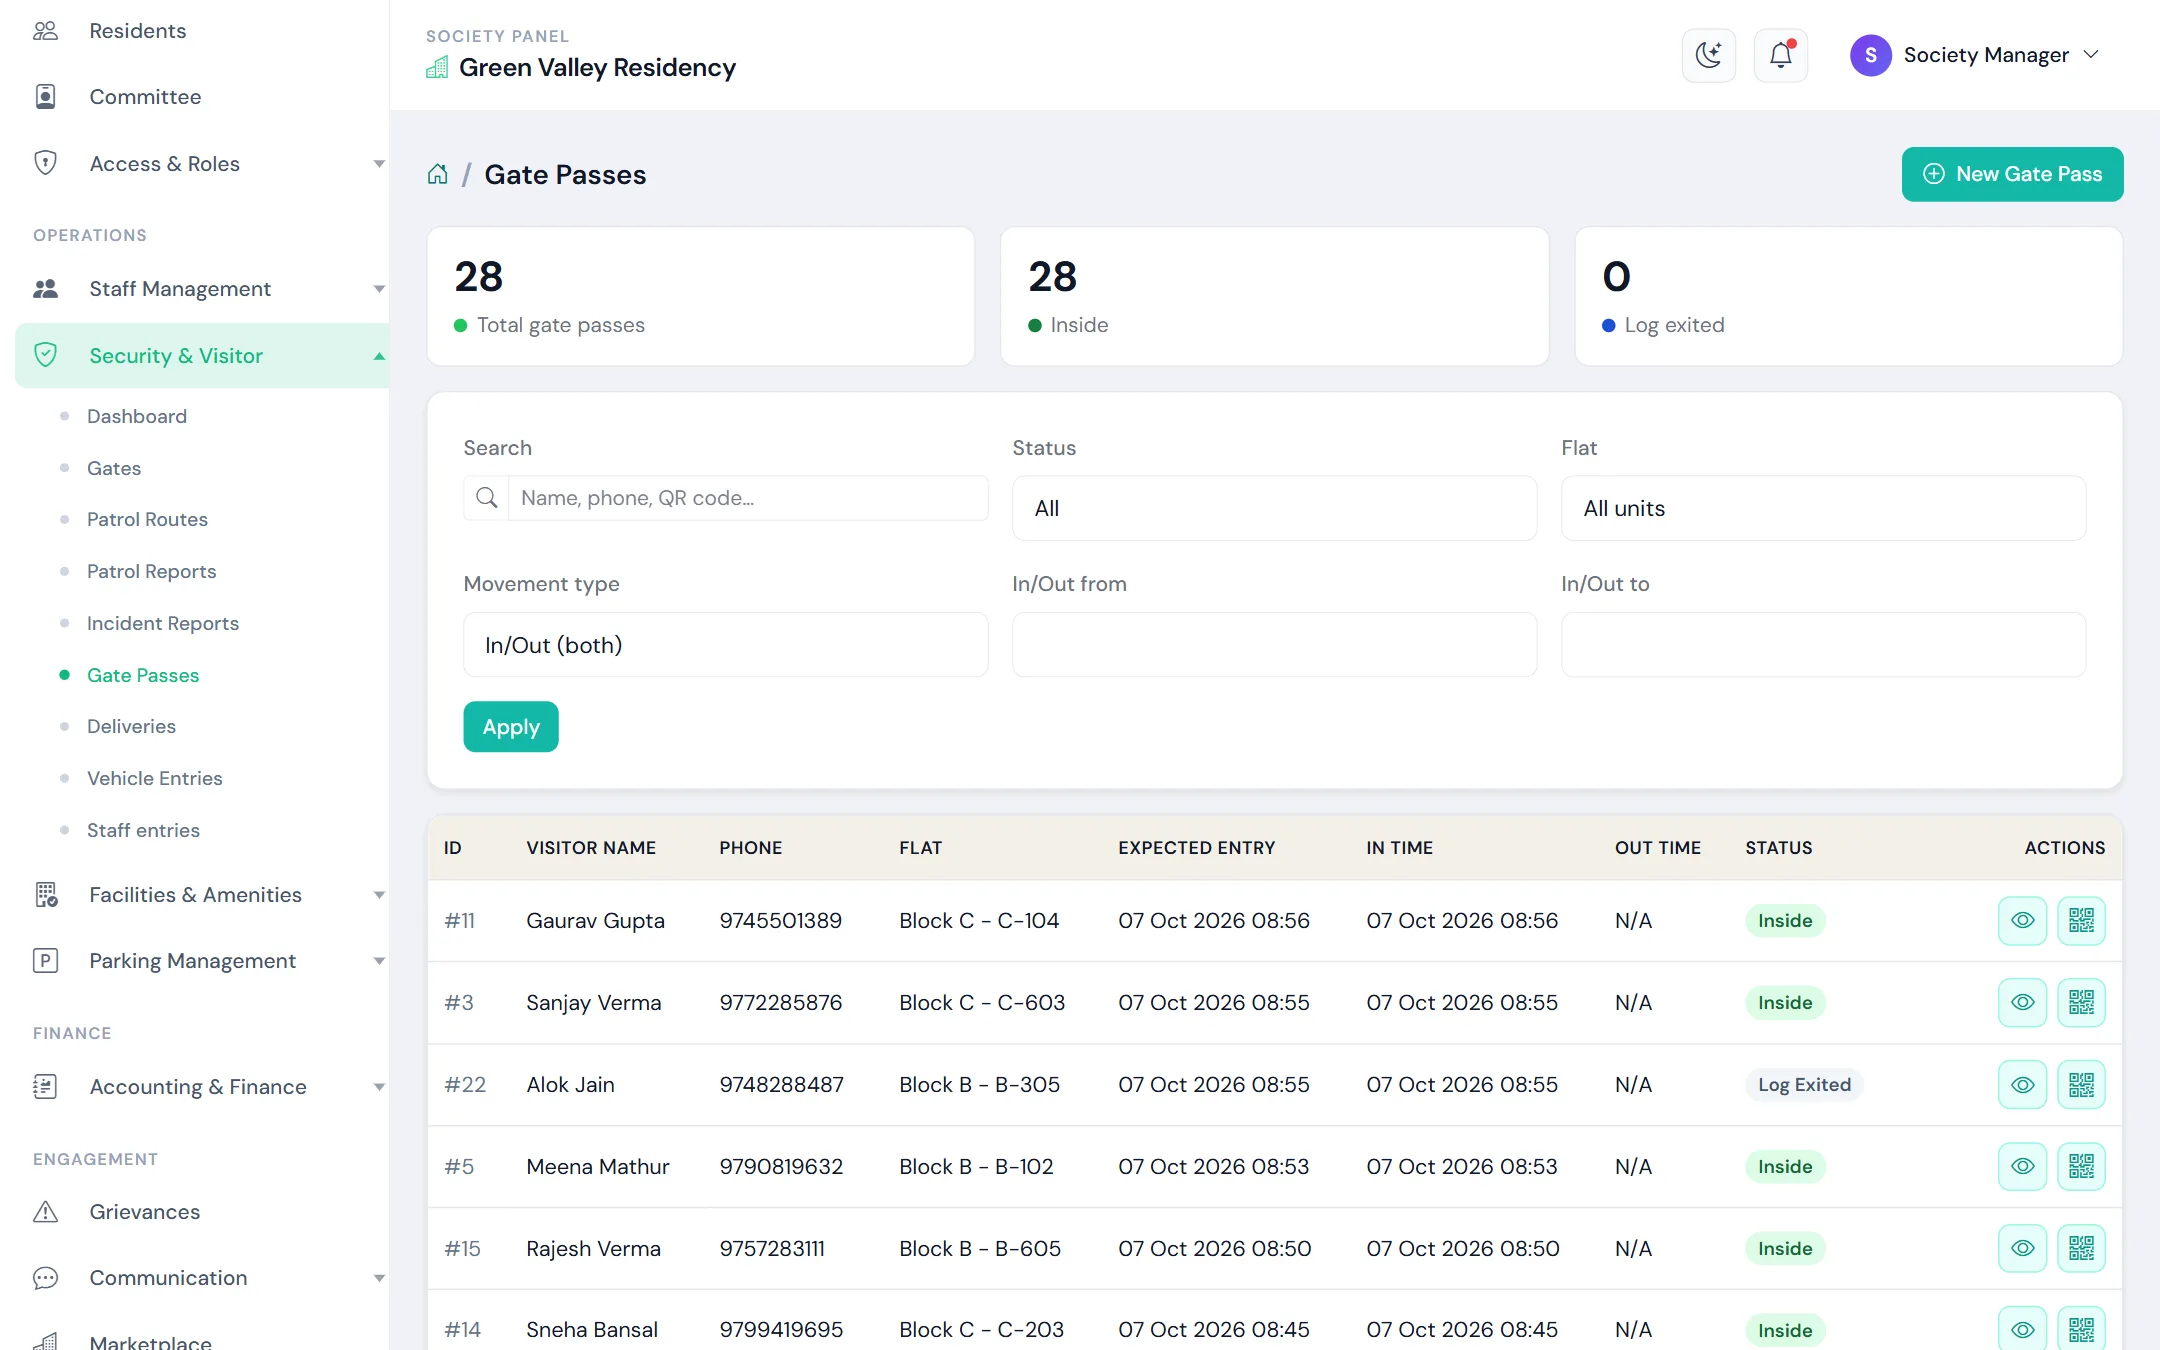Show QR code for Sanjay Verma
Screen dimensions: 2160x1350
point(2081,1003)
